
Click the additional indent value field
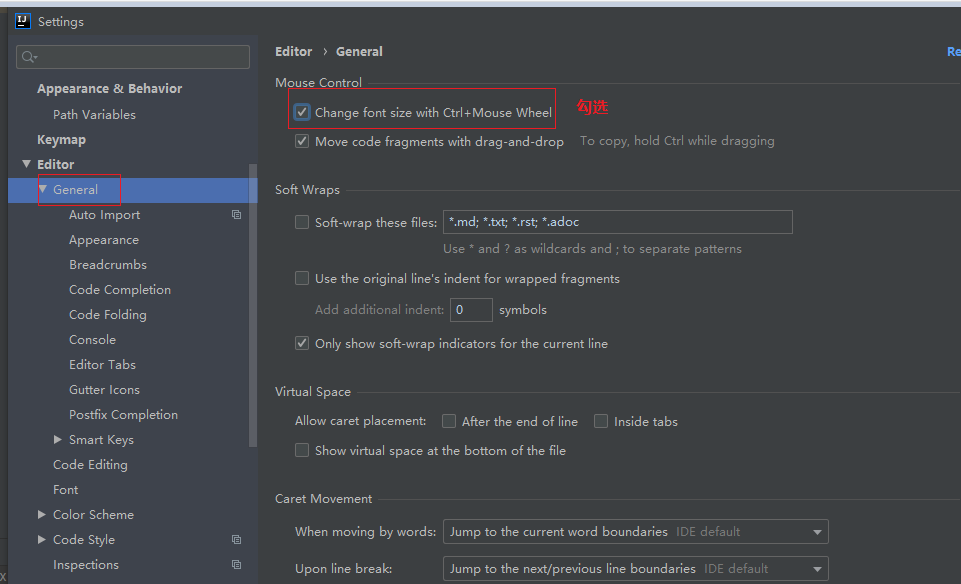pos(470,309)
